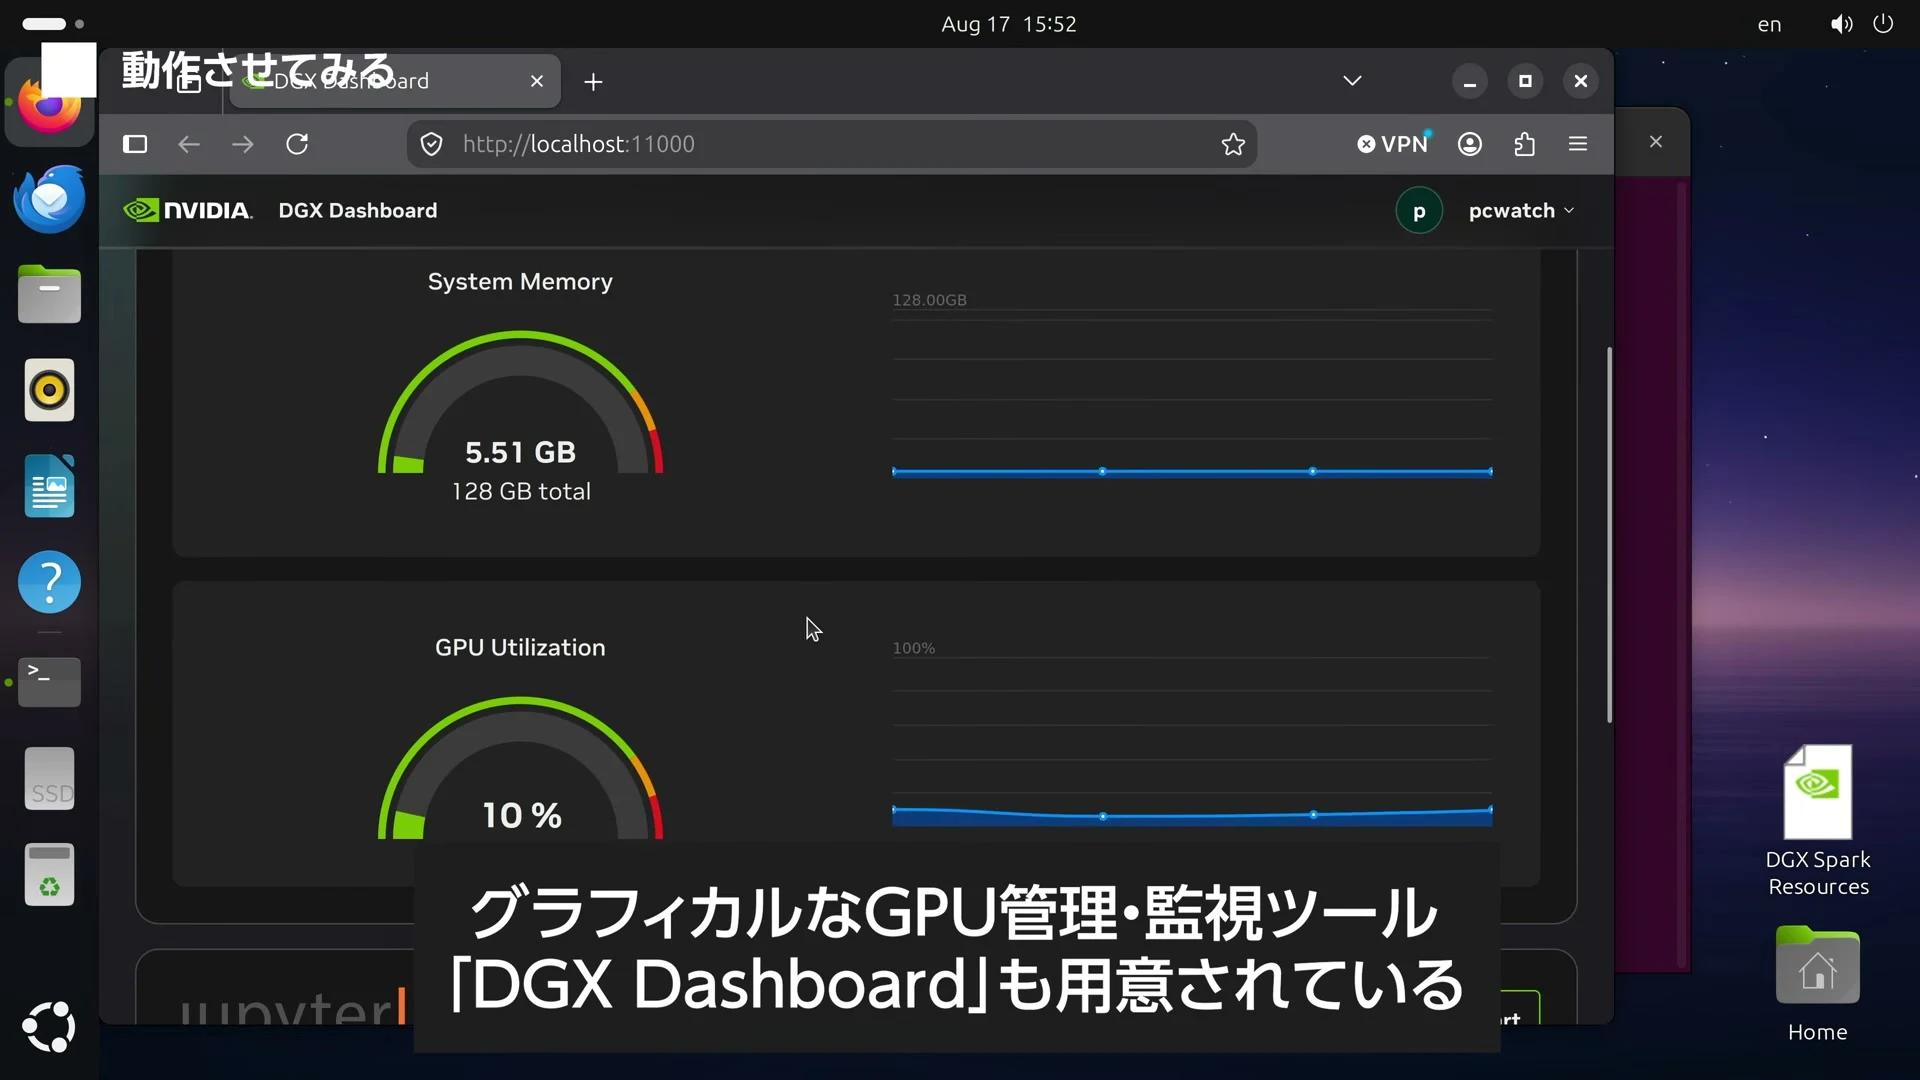This screenshot has width=1920, height=1080.
Task: Open the Help icon in dock
Action: pyautogui.click(x=49, y=582)
